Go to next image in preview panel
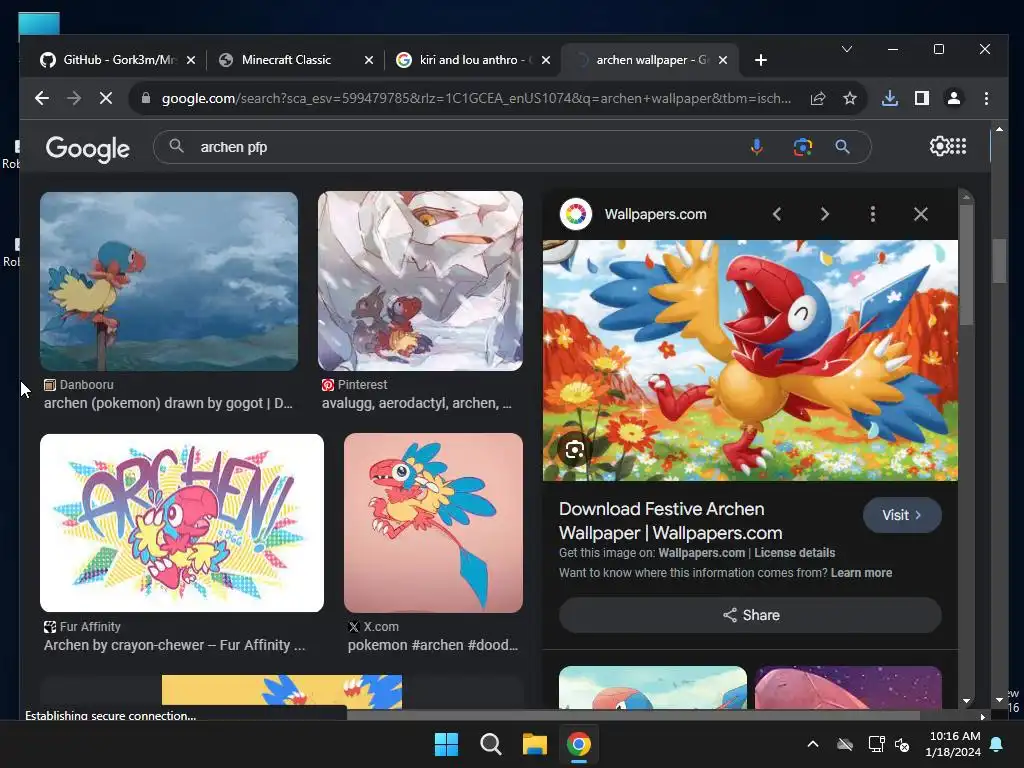 tap(824, 214)
